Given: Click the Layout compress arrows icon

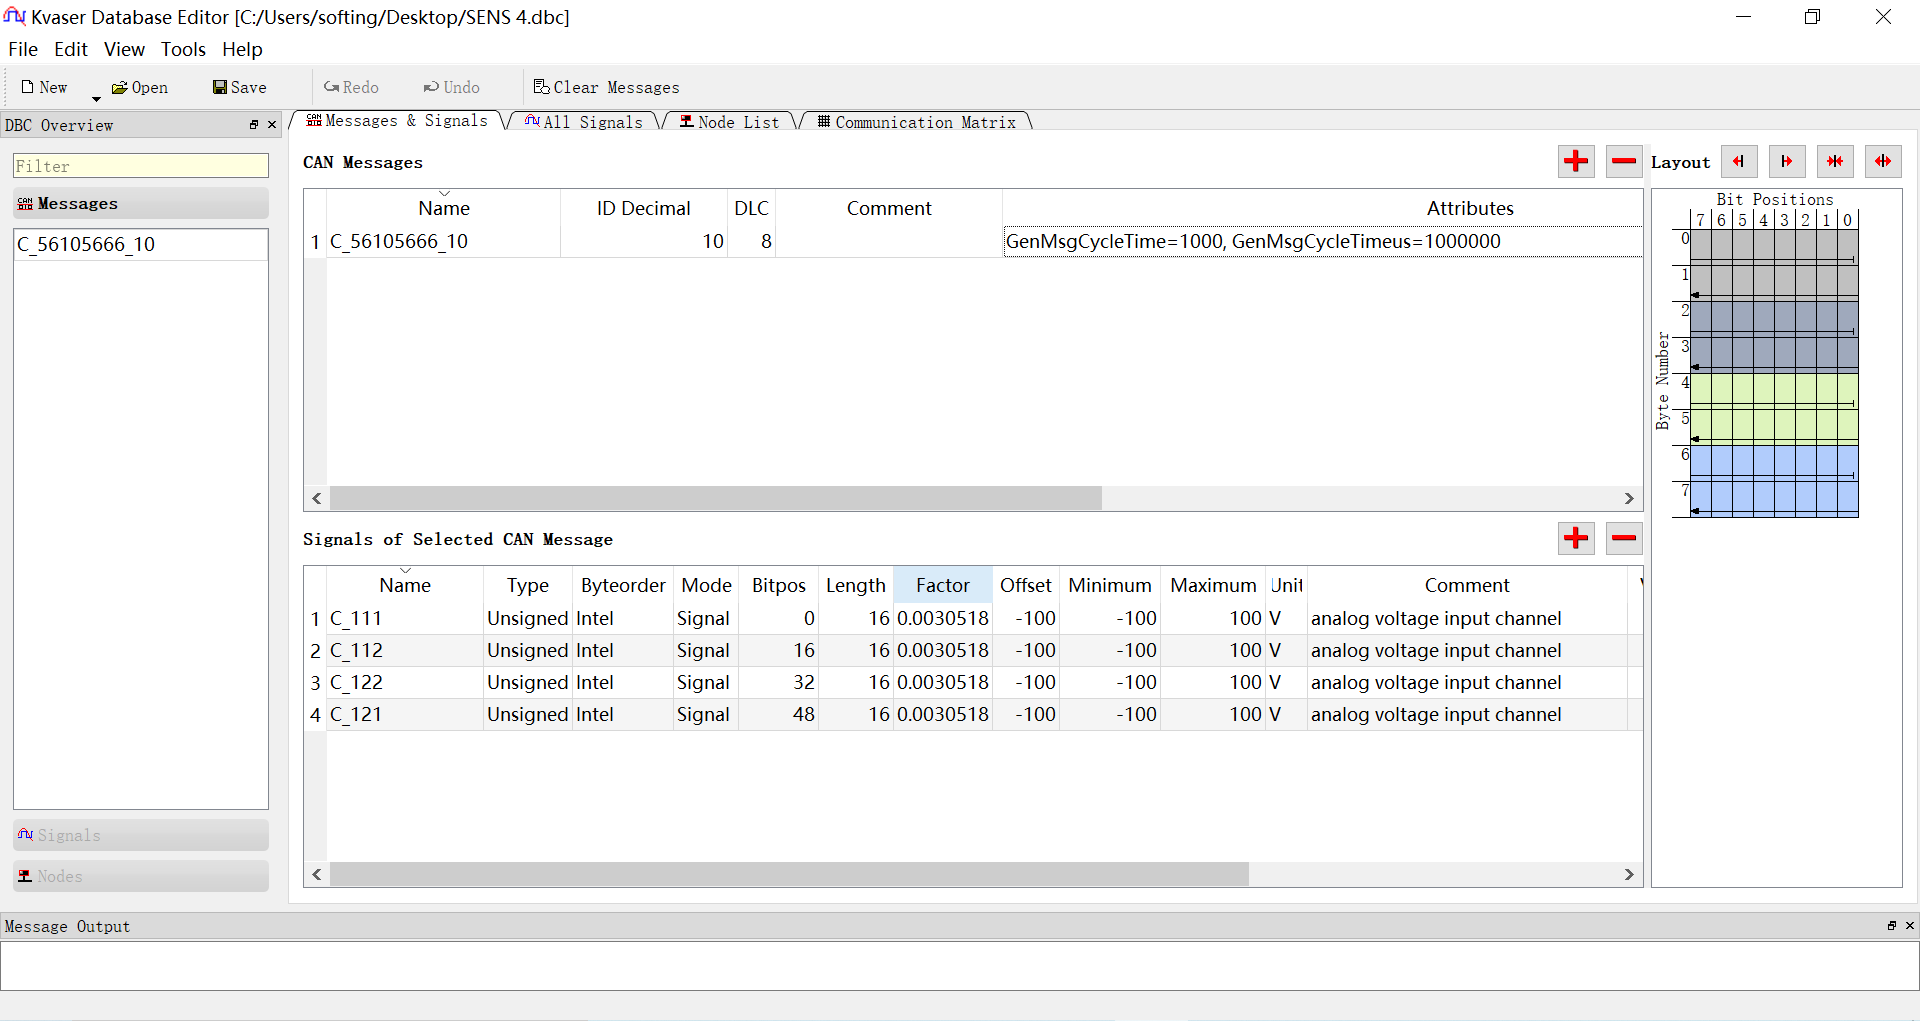Looking at the screenshot, I should click(1835, 161).
